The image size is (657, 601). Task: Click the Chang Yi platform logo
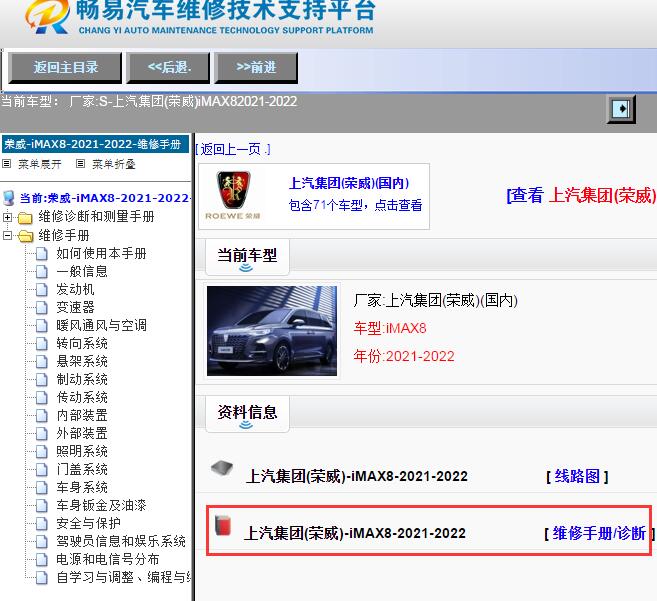(47, 17)
